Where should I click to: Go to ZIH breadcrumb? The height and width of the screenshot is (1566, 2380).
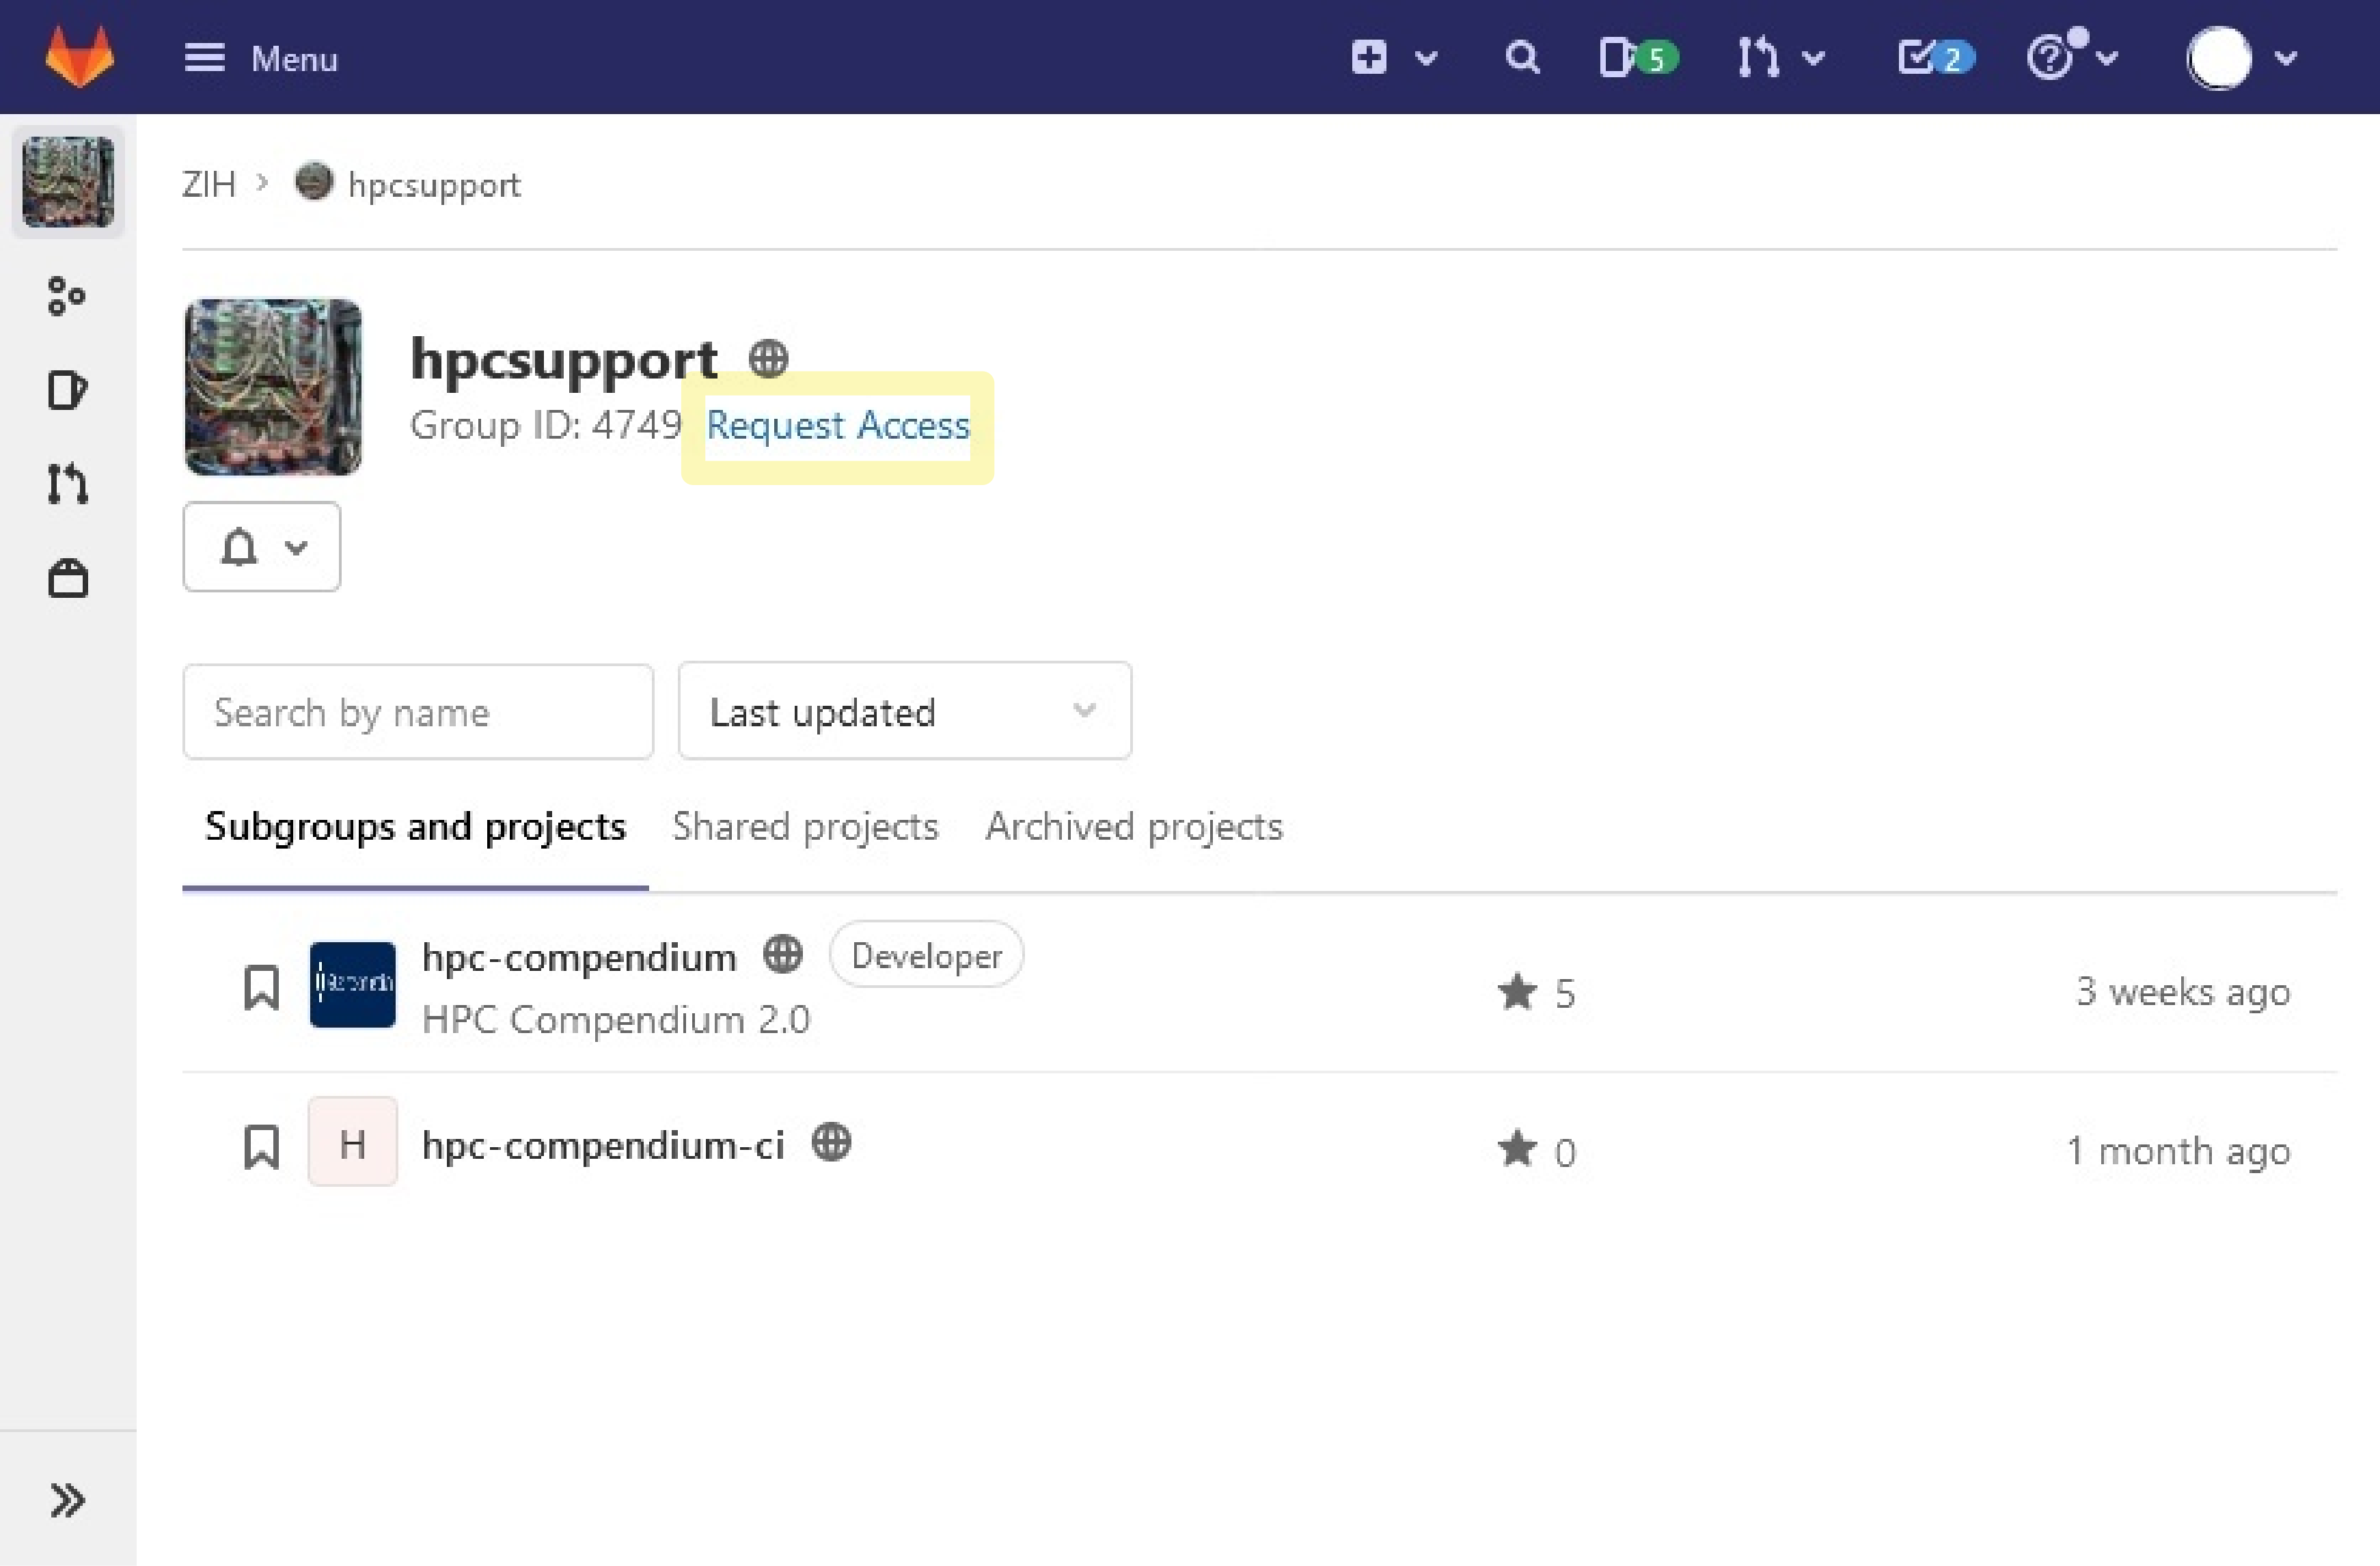(x=208, y=184)
